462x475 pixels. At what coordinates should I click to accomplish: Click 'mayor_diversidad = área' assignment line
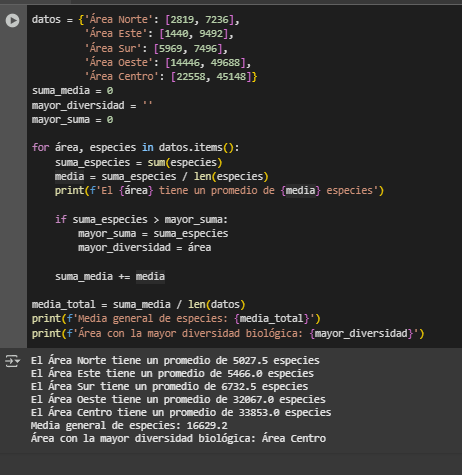point(144,248)
